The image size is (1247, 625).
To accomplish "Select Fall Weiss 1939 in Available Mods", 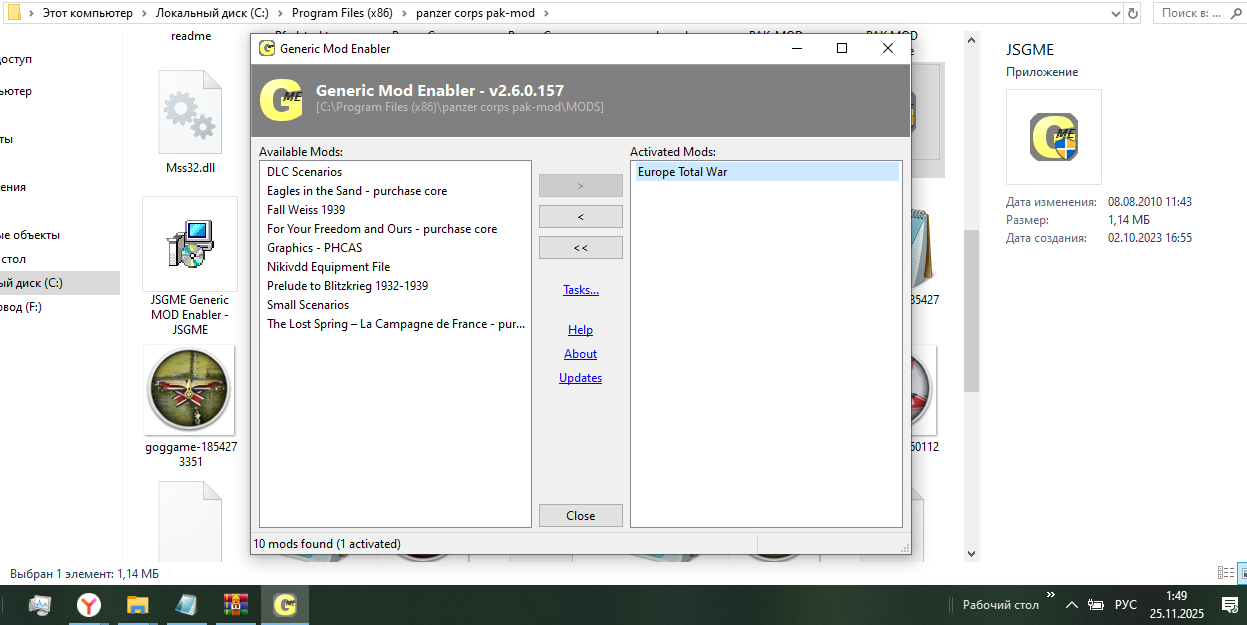I will coord(306,210).
